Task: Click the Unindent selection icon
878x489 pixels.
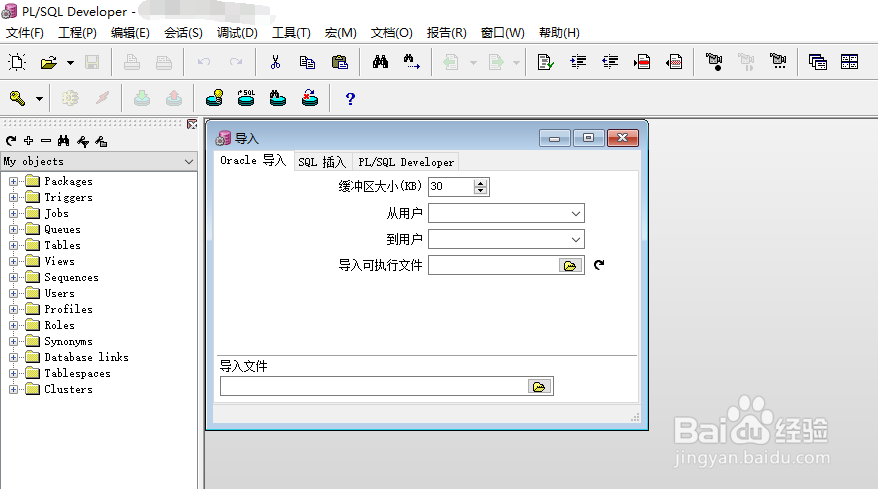Action: tap(610, 62)
